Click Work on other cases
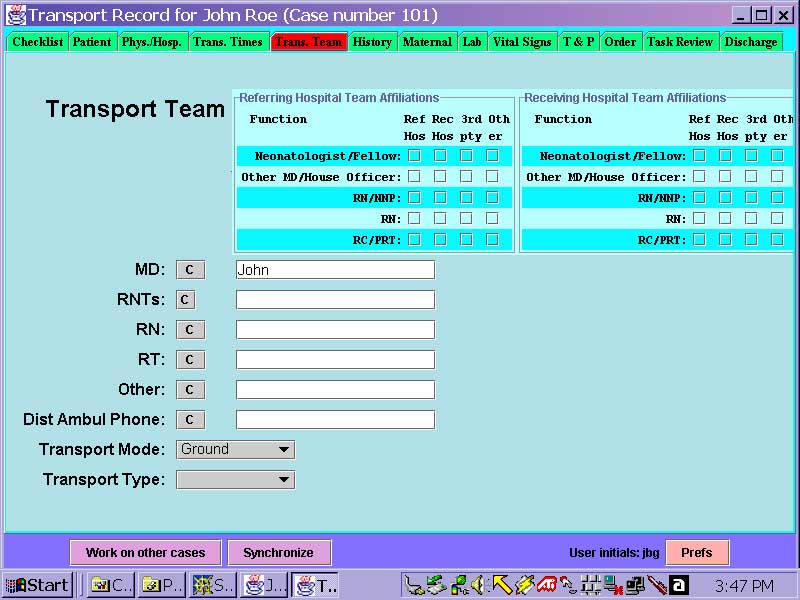The width and height of the screenshot is (800, 600). point(146,552)
